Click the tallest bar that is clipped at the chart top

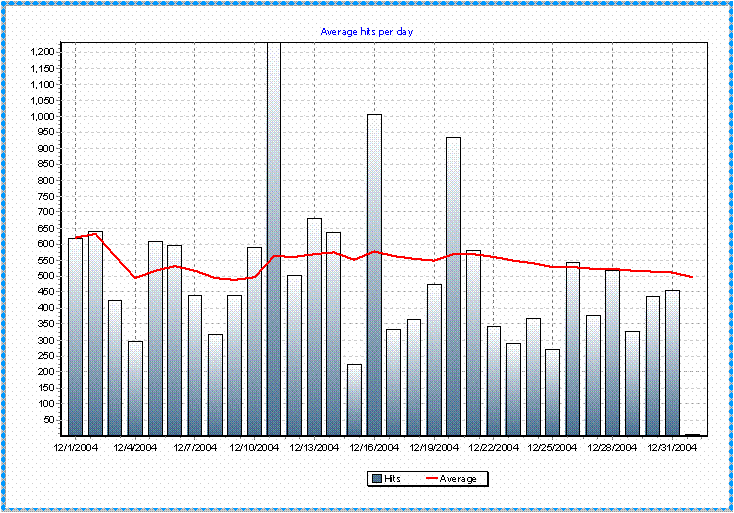[x=274, y=240]
